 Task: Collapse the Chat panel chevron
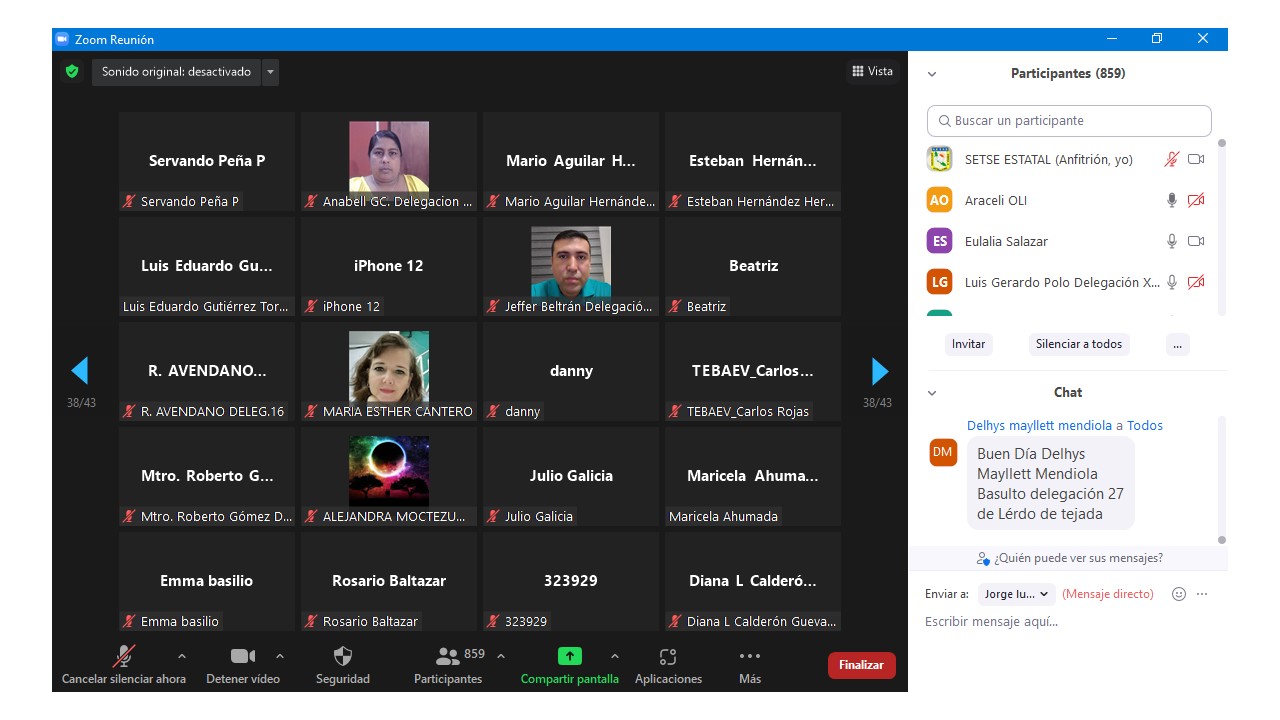[x=932, y=393]
